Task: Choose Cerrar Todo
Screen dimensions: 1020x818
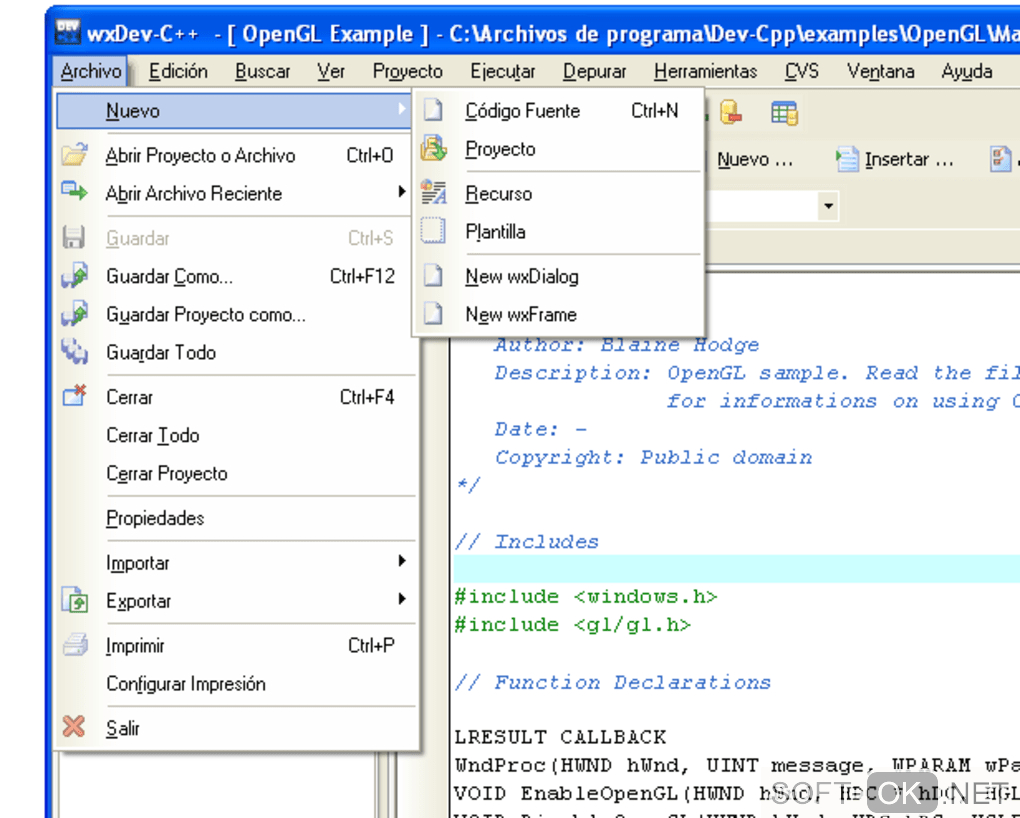Action: (234, 435)
